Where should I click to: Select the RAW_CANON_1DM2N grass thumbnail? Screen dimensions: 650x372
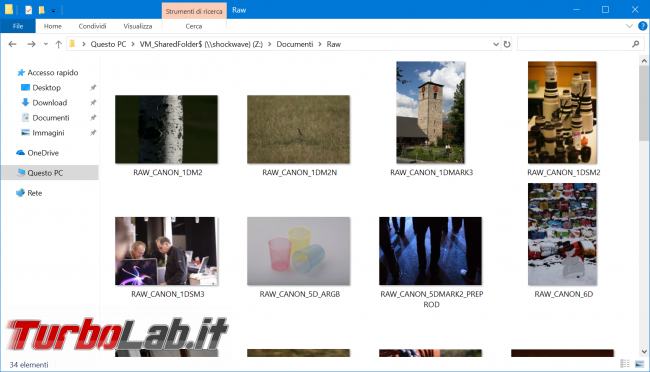click(x=298, y=129)
